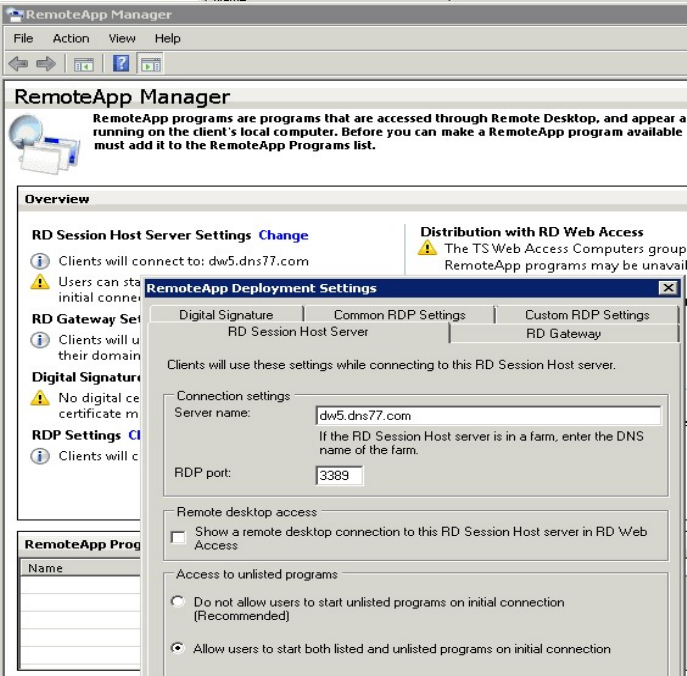Click the Forward arrow toolbar icon
Image resolution: width=687 pixels, height=676 pixels.
pos(46,64)
